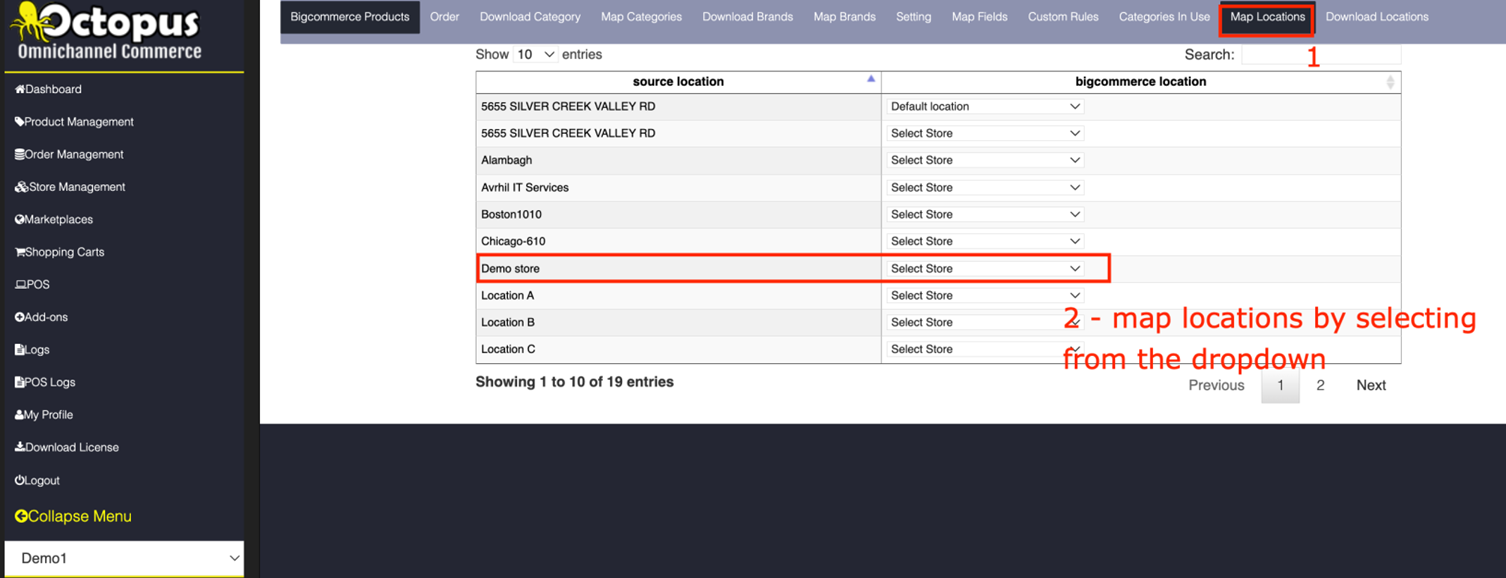Sort by bigcommerce location column arrows
Image resolution: width=1506 pixels, height=578 pixels.
[1390, 82]
